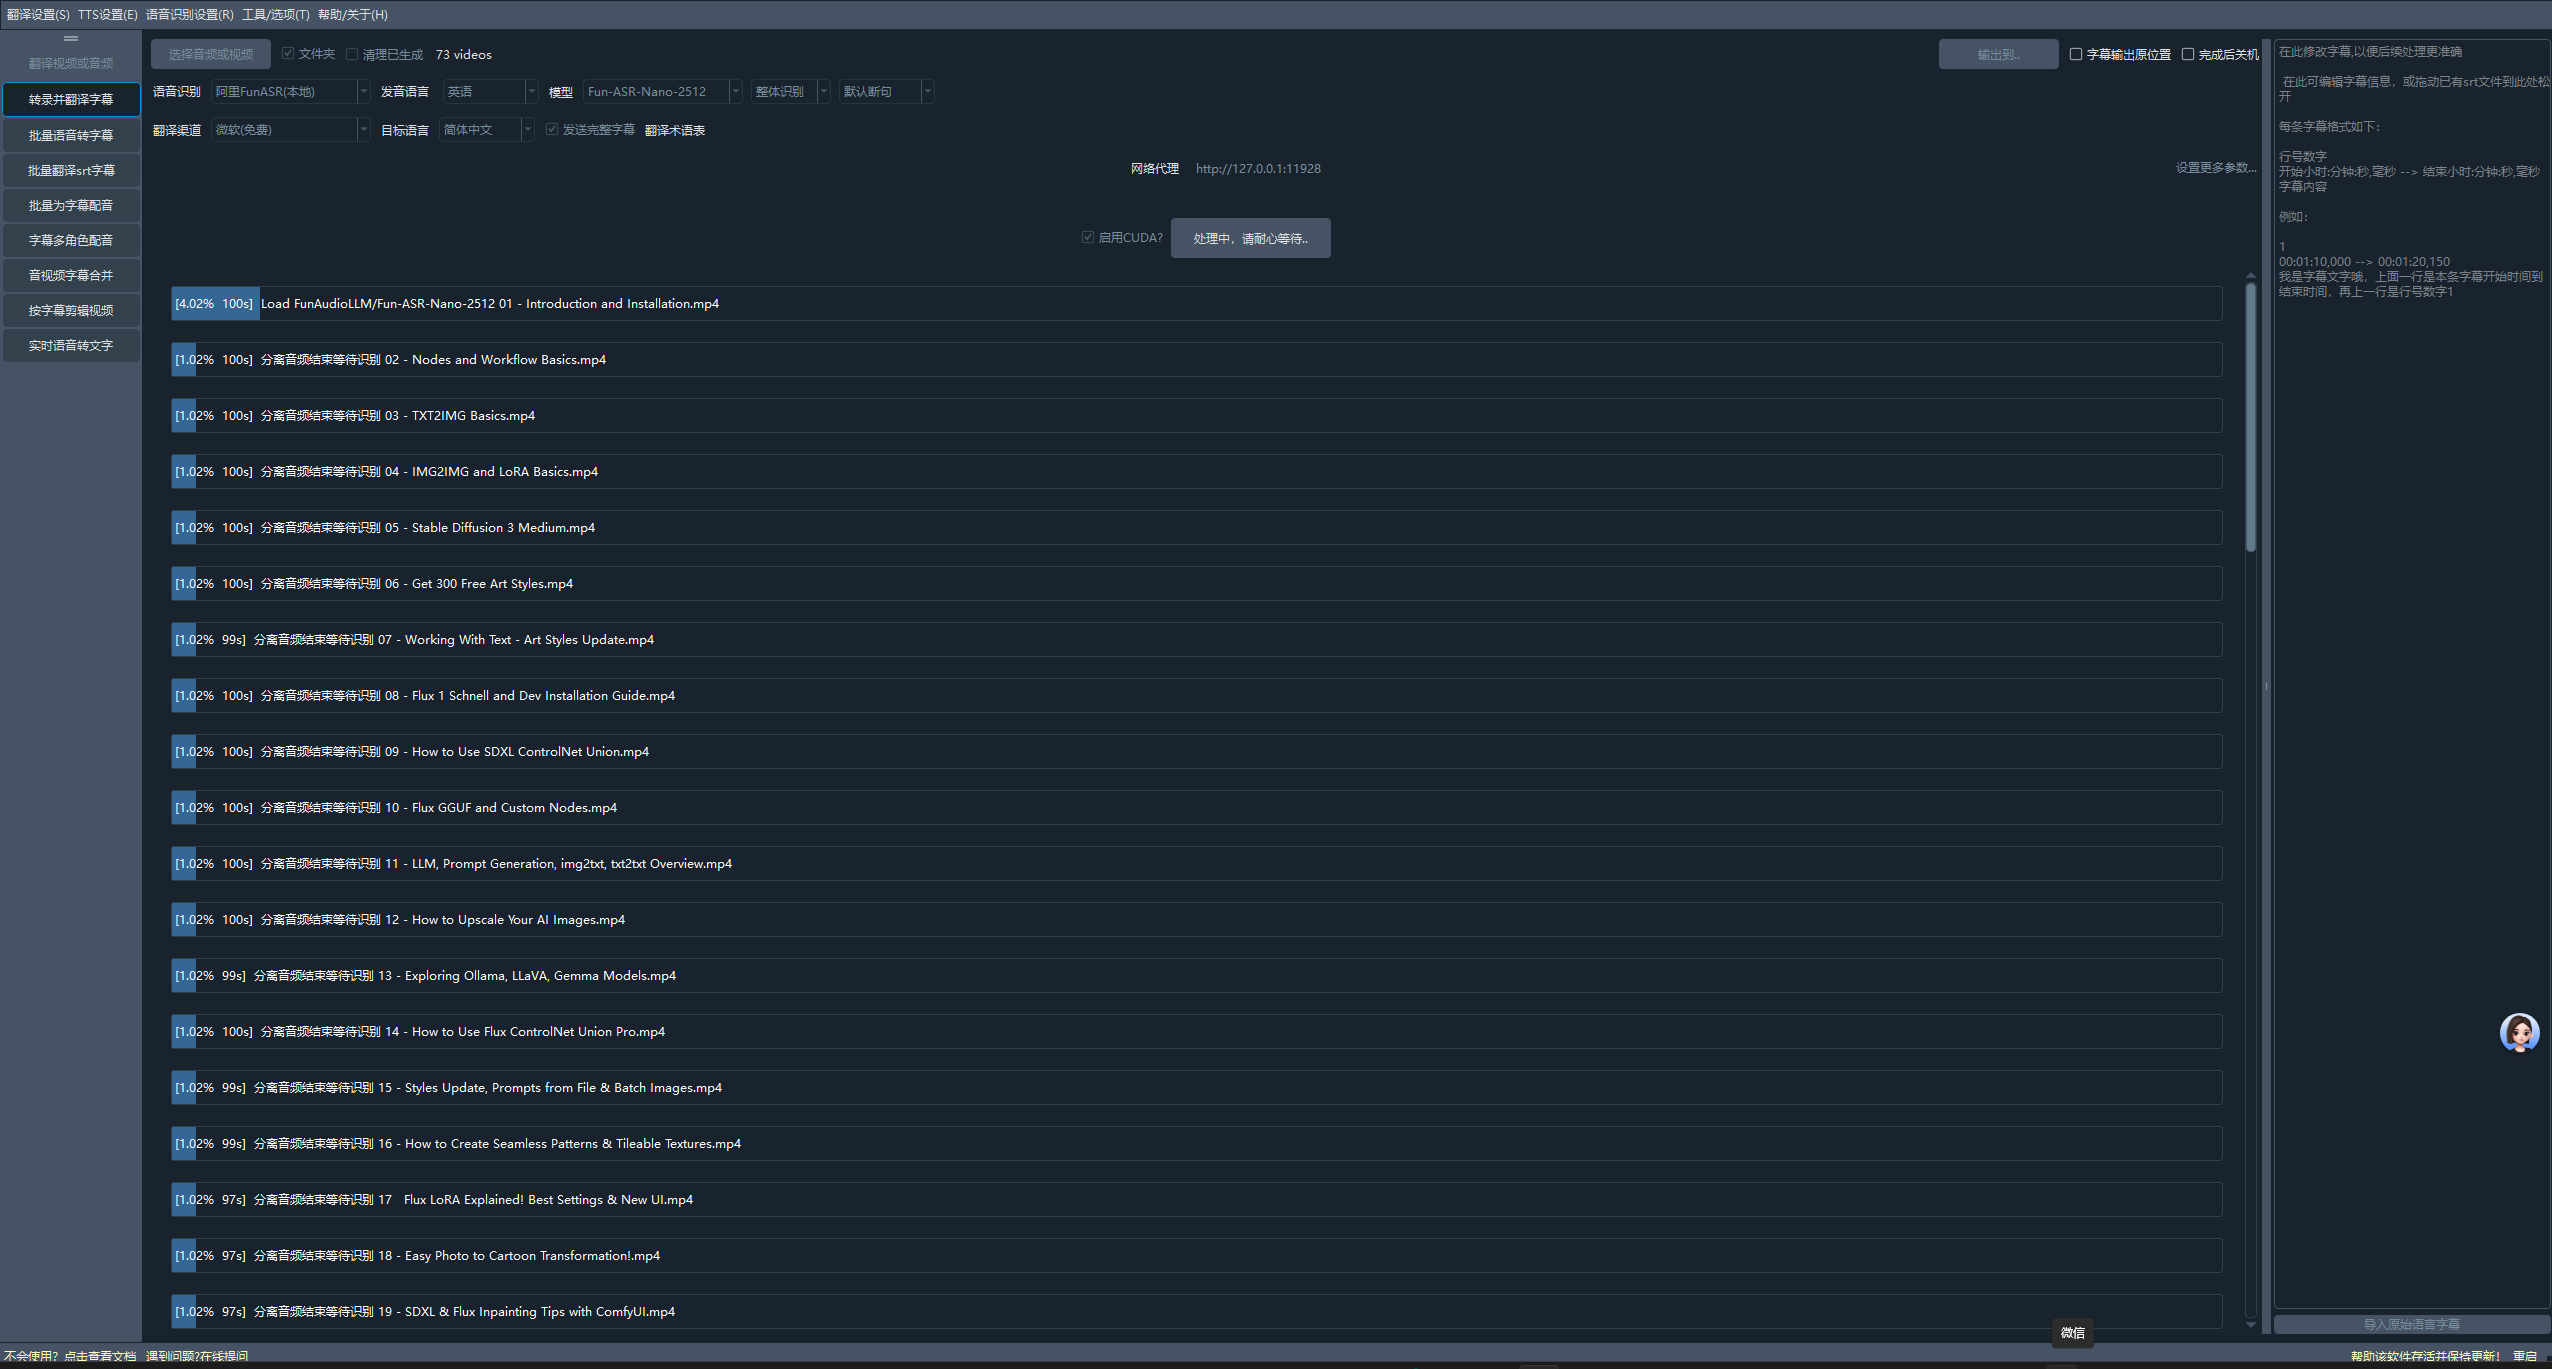Check the 完成后关机 shutdown option
The height and width of the screenshot is (1369, 2552).
[2188, 54]
